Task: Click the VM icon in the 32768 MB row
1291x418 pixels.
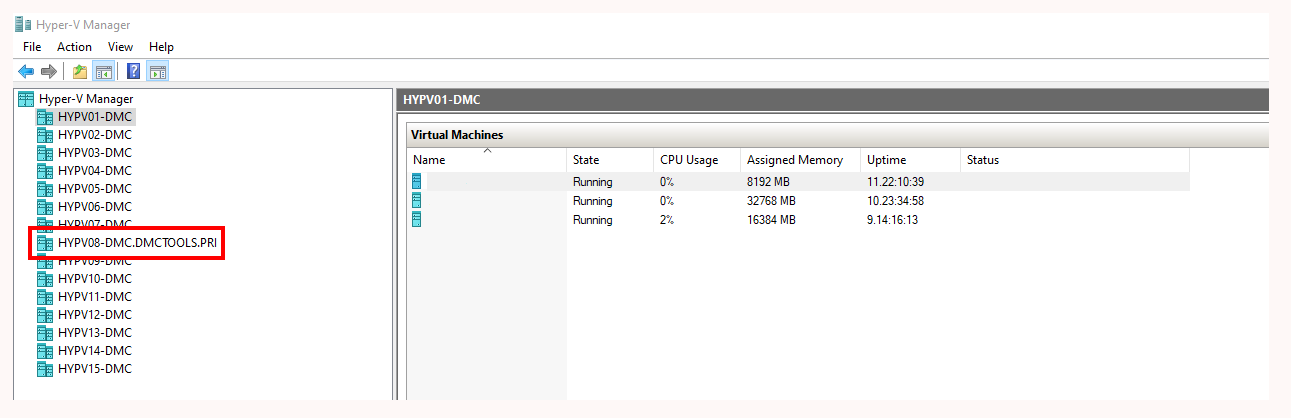Action: [x=417, y=201]
